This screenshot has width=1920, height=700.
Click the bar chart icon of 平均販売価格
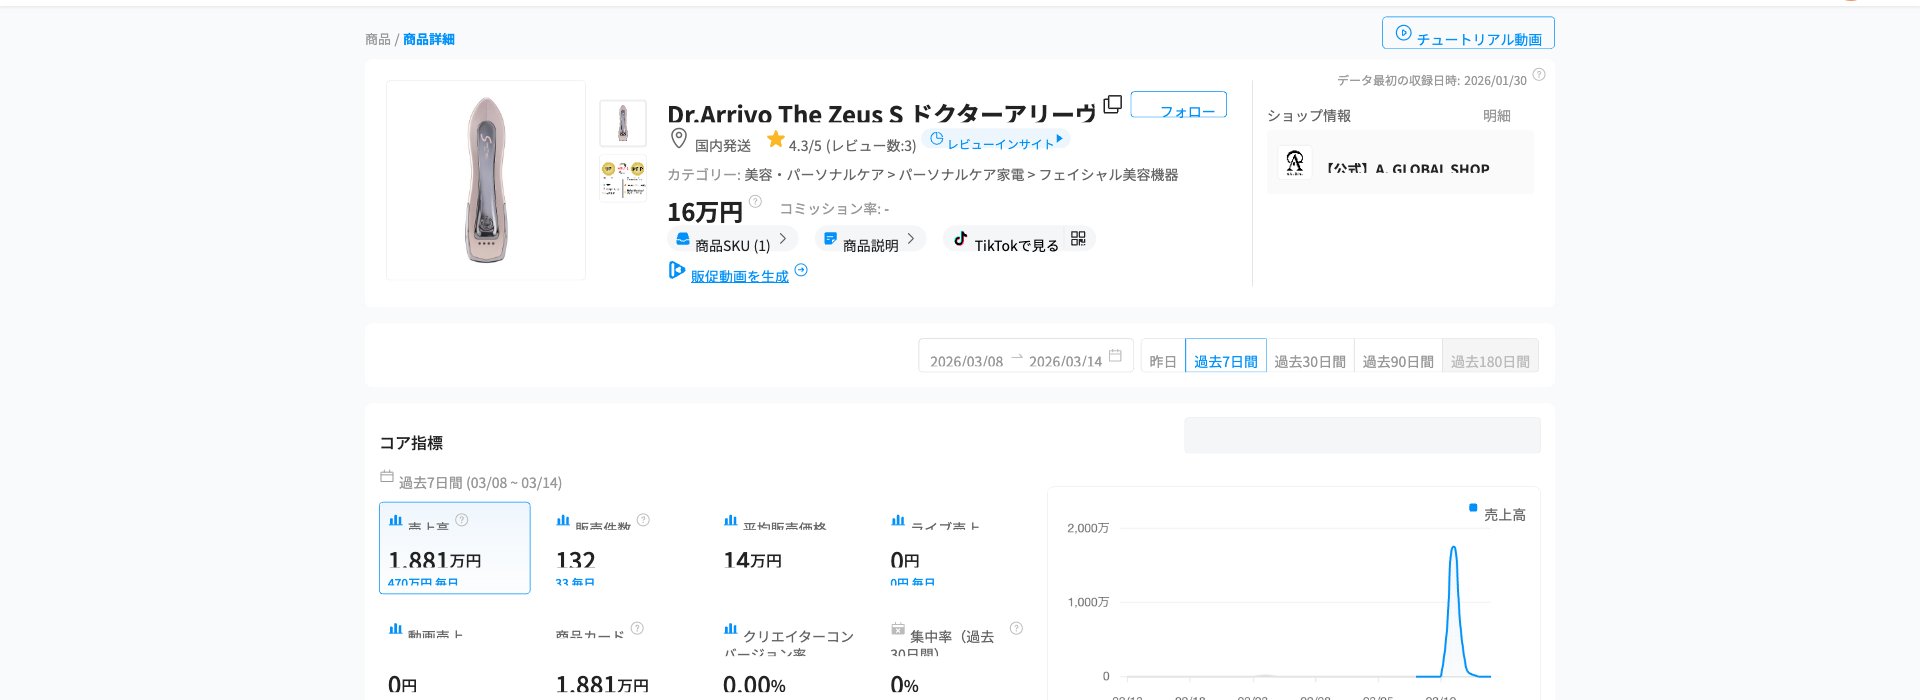pyautogui.click(x=731, y=520)
